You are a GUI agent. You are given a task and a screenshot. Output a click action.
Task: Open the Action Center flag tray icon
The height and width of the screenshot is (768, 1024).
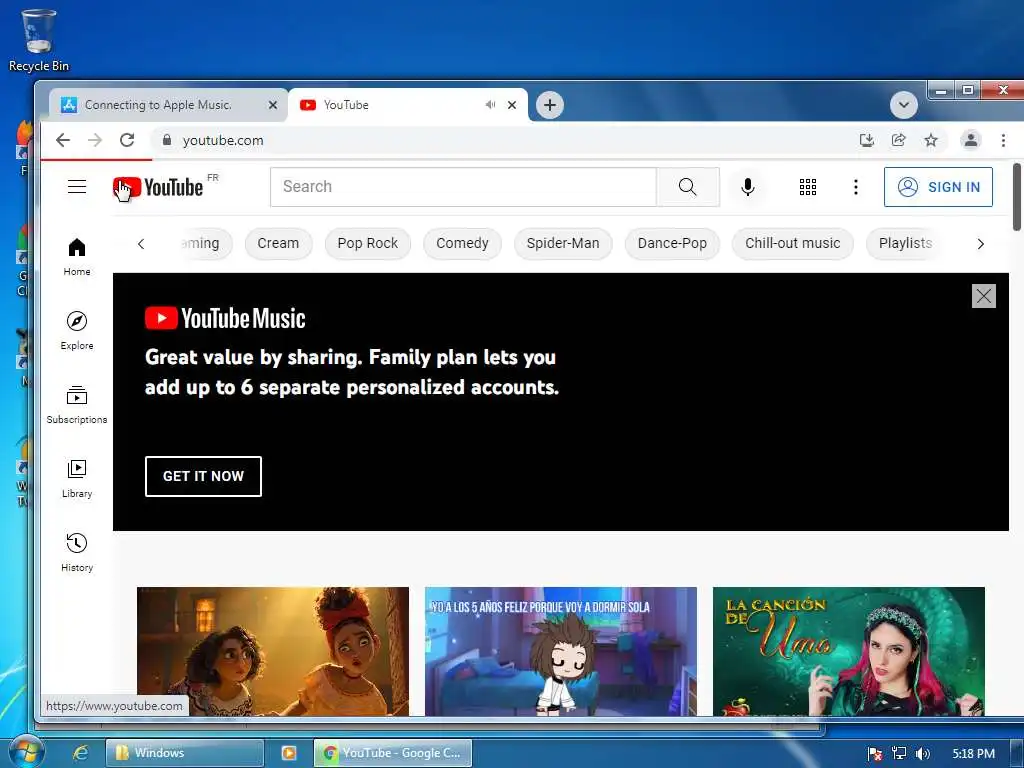click(x=875, y=754)
